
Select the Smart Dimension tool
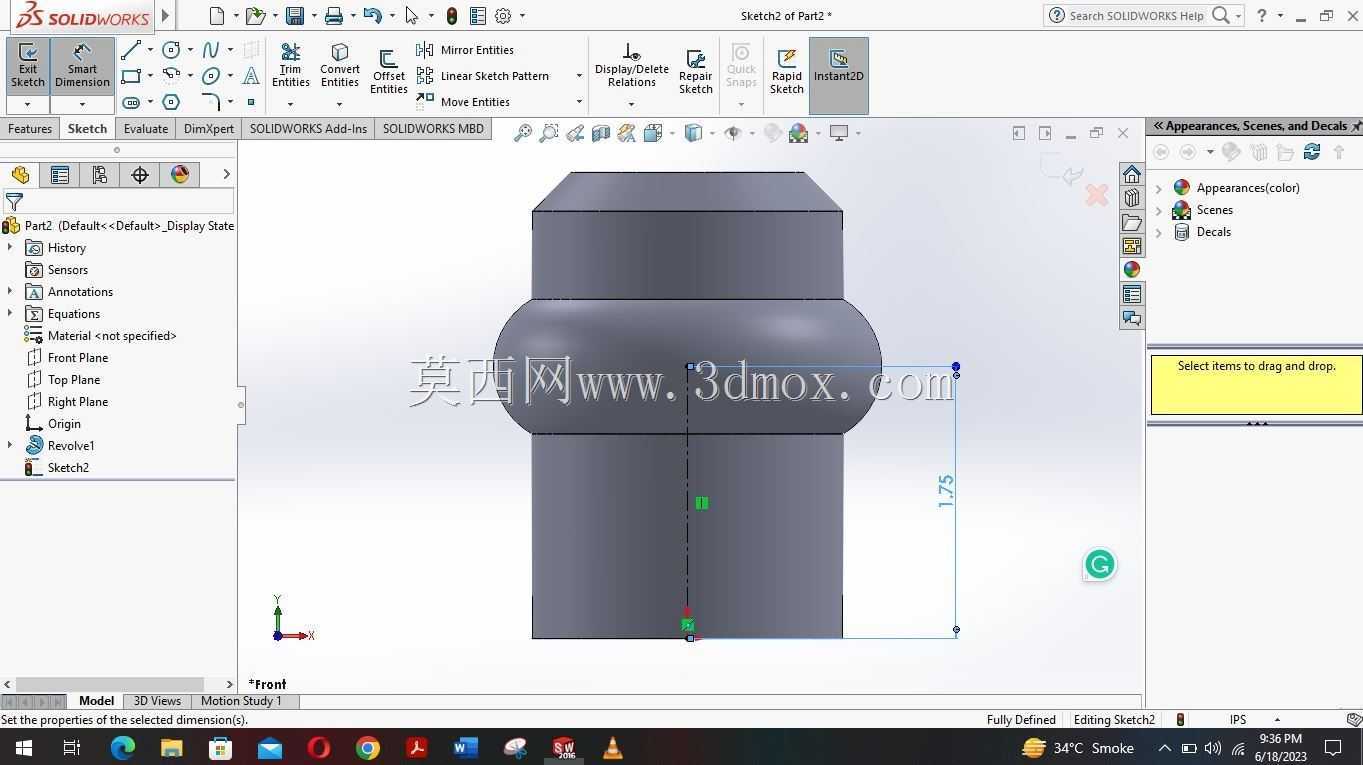pyautogui.click(x=82, y=67)
